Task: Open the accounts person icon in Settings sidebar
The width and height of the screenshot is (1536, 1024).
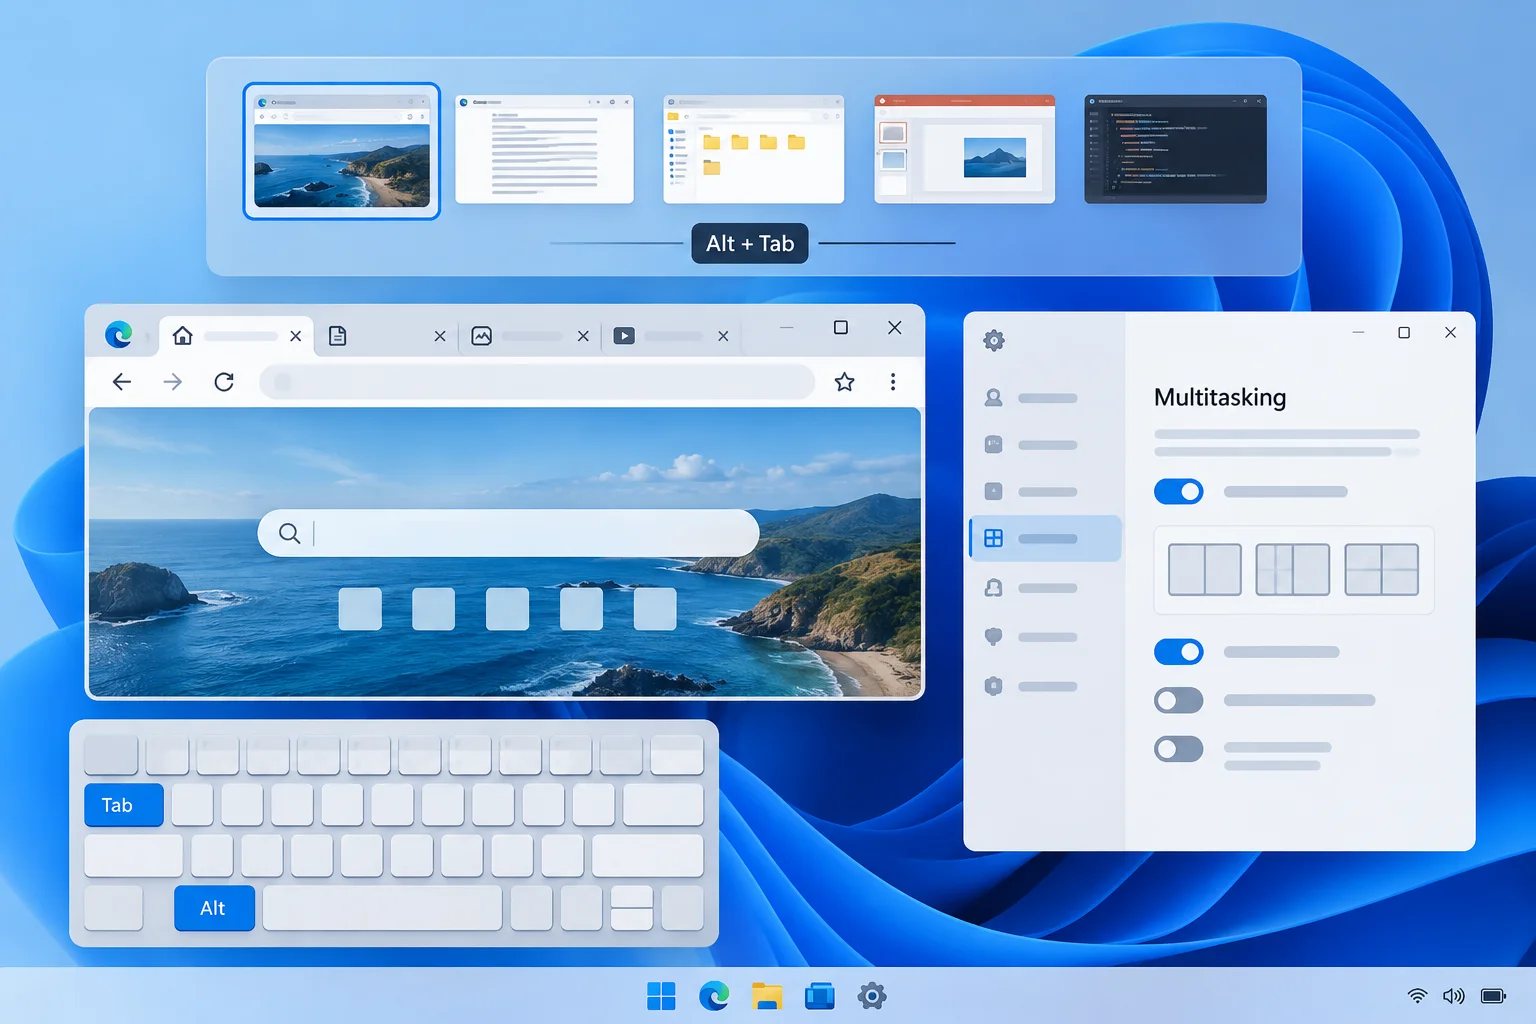Action: pos(993,398)
